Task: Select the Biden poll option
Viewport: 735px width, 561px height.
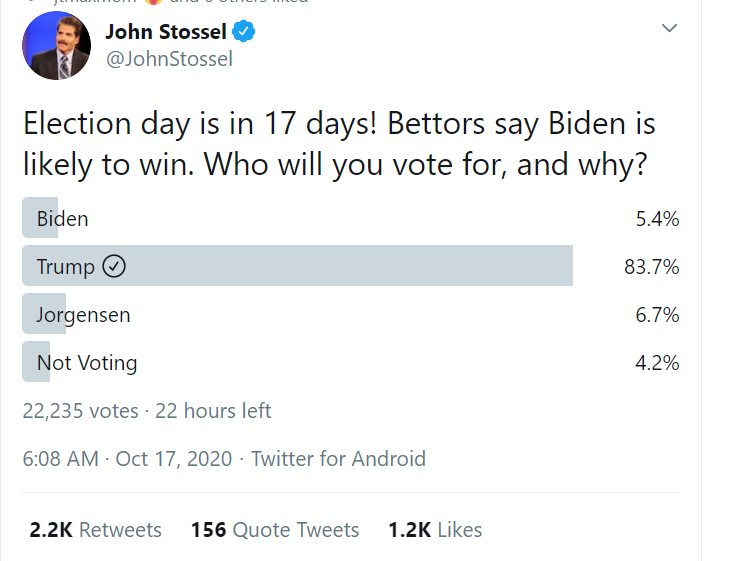Action: click(351, 218)
